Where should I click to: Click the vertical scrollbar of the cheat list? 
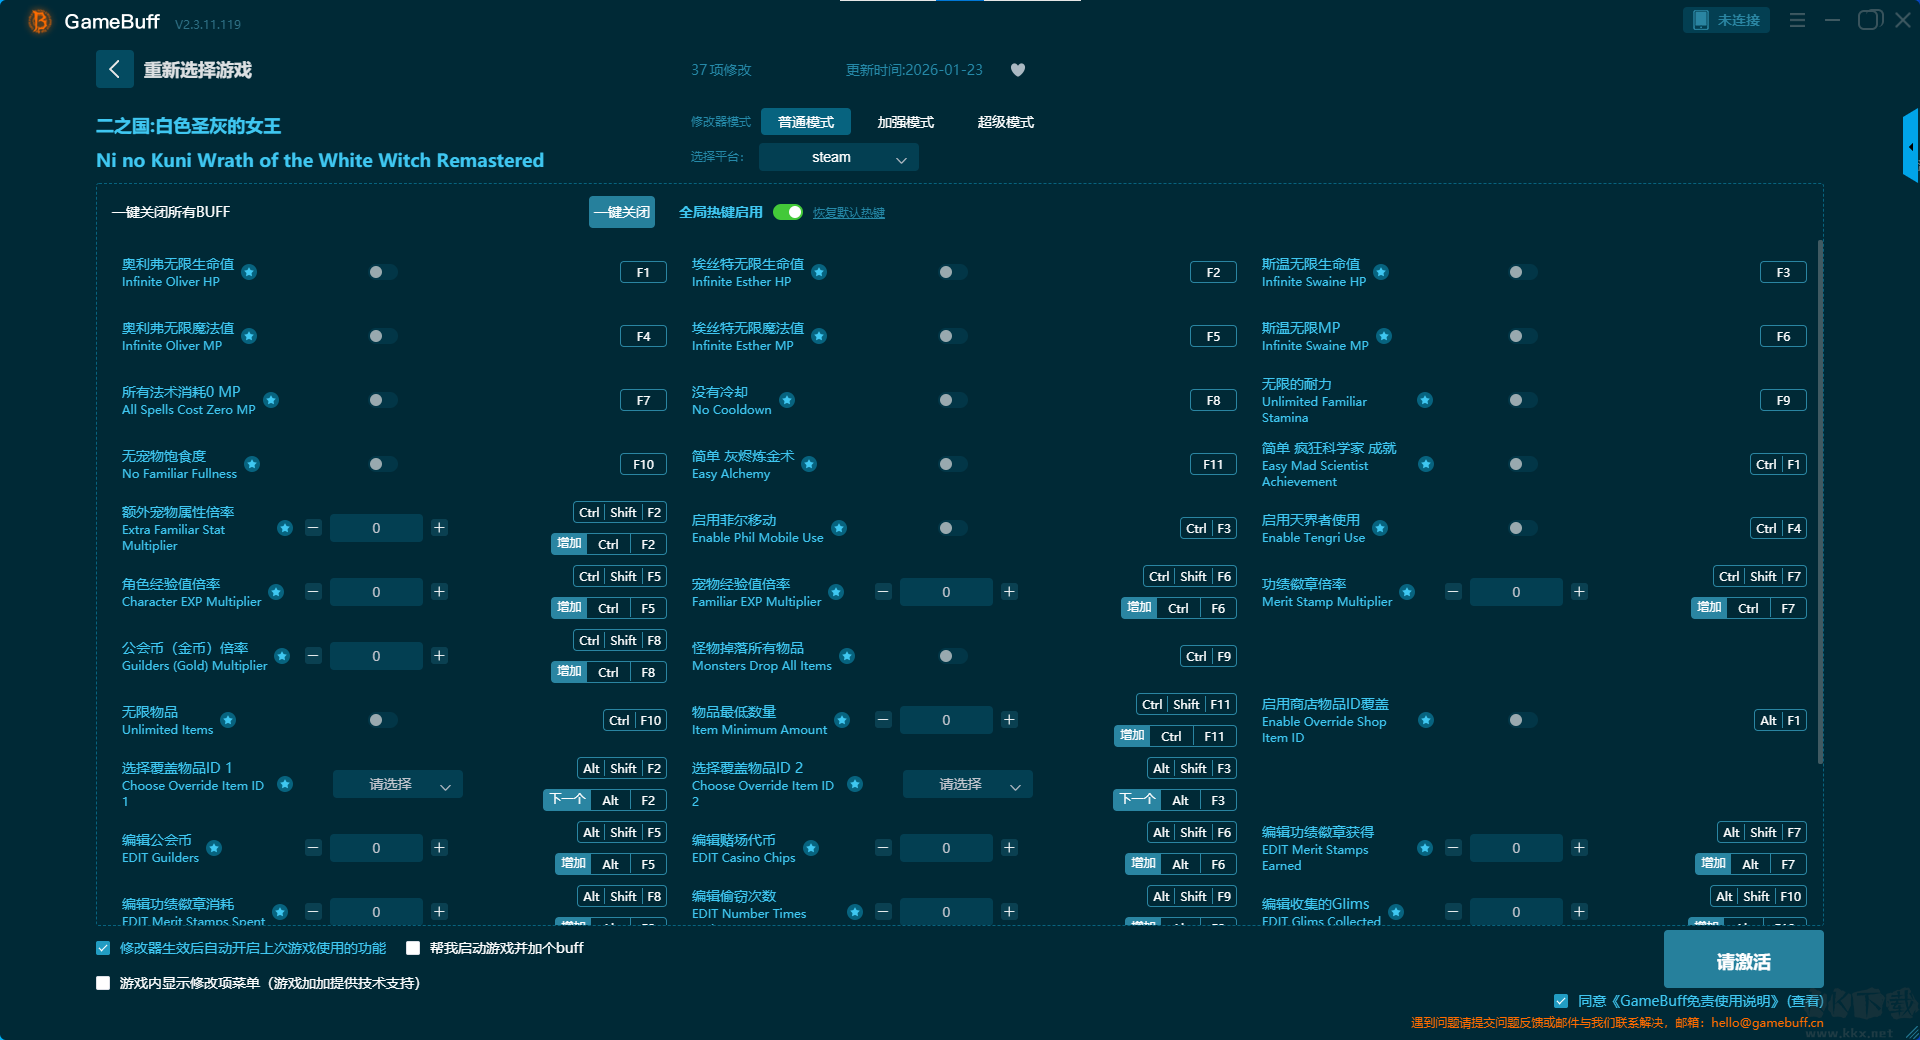[1819, 500]
